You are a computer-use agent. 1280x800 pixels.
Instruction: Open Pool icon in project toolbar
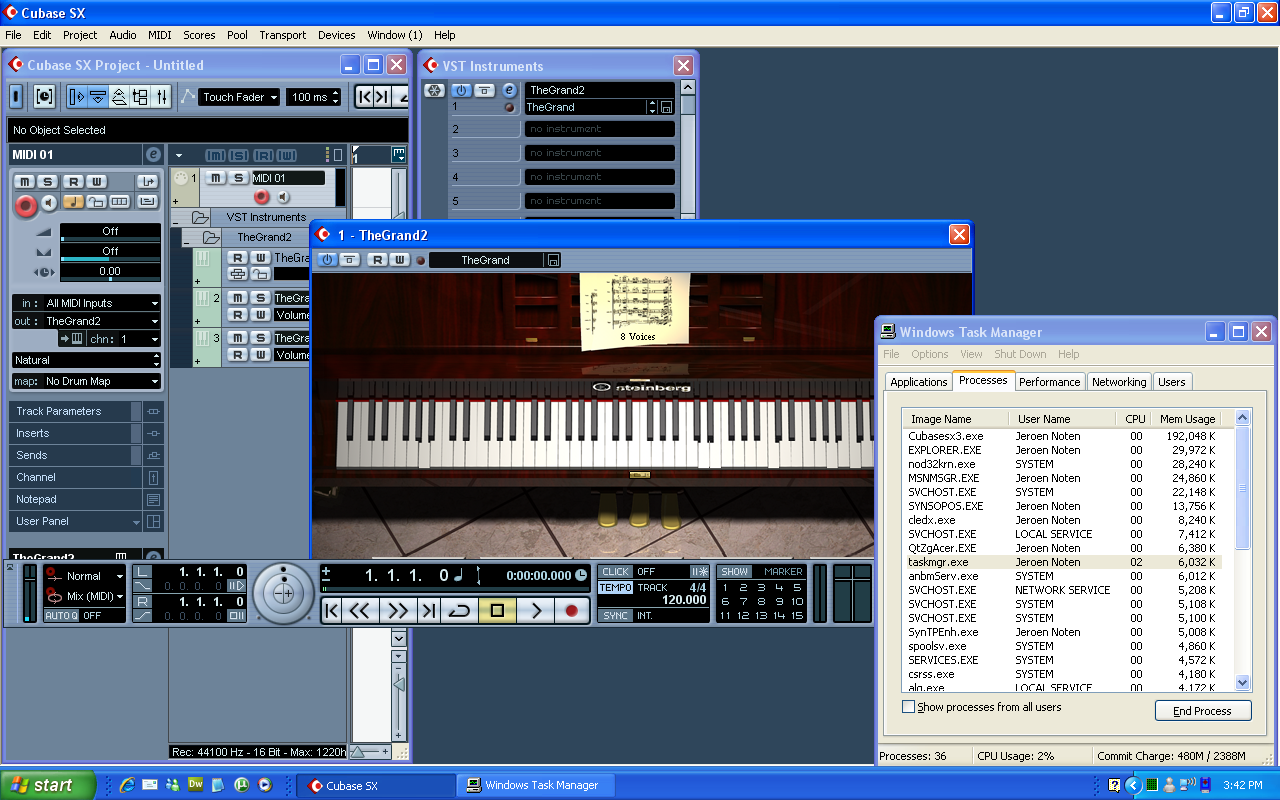pyautogui.click(x=140, y=97)
